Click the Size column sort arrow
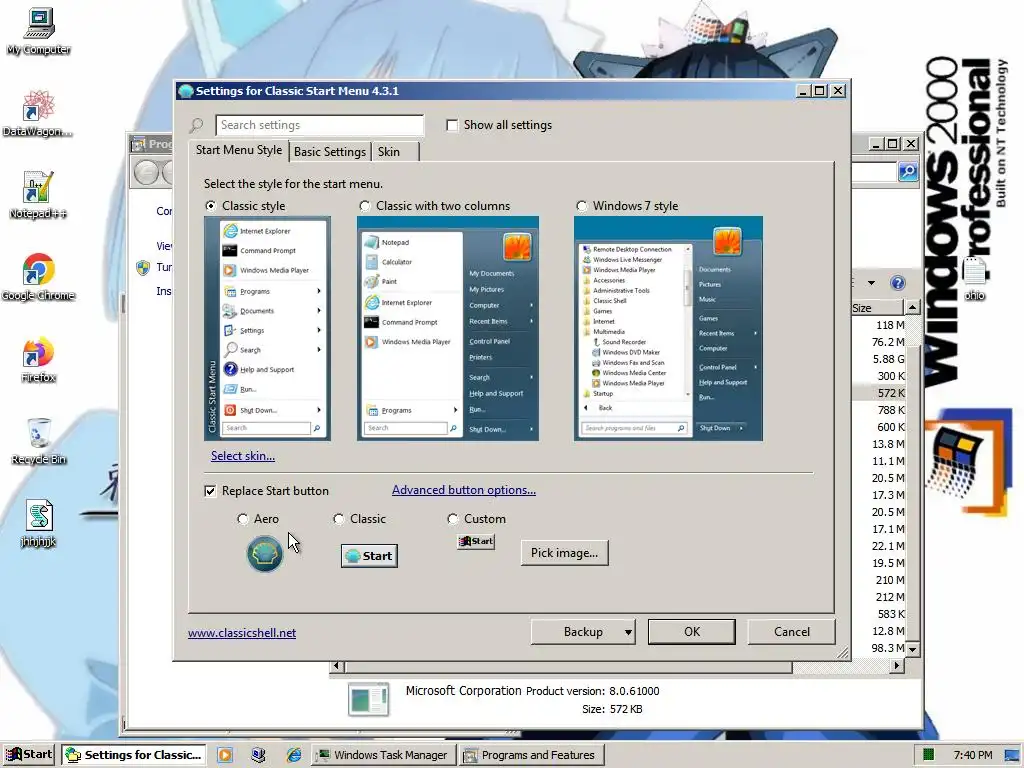 912,308
